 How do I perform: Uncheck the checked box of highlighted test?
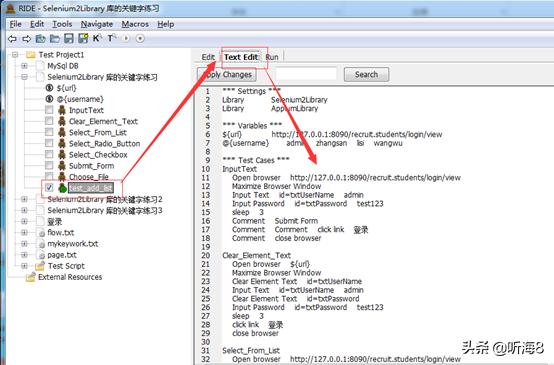click(x=49, y=188)
